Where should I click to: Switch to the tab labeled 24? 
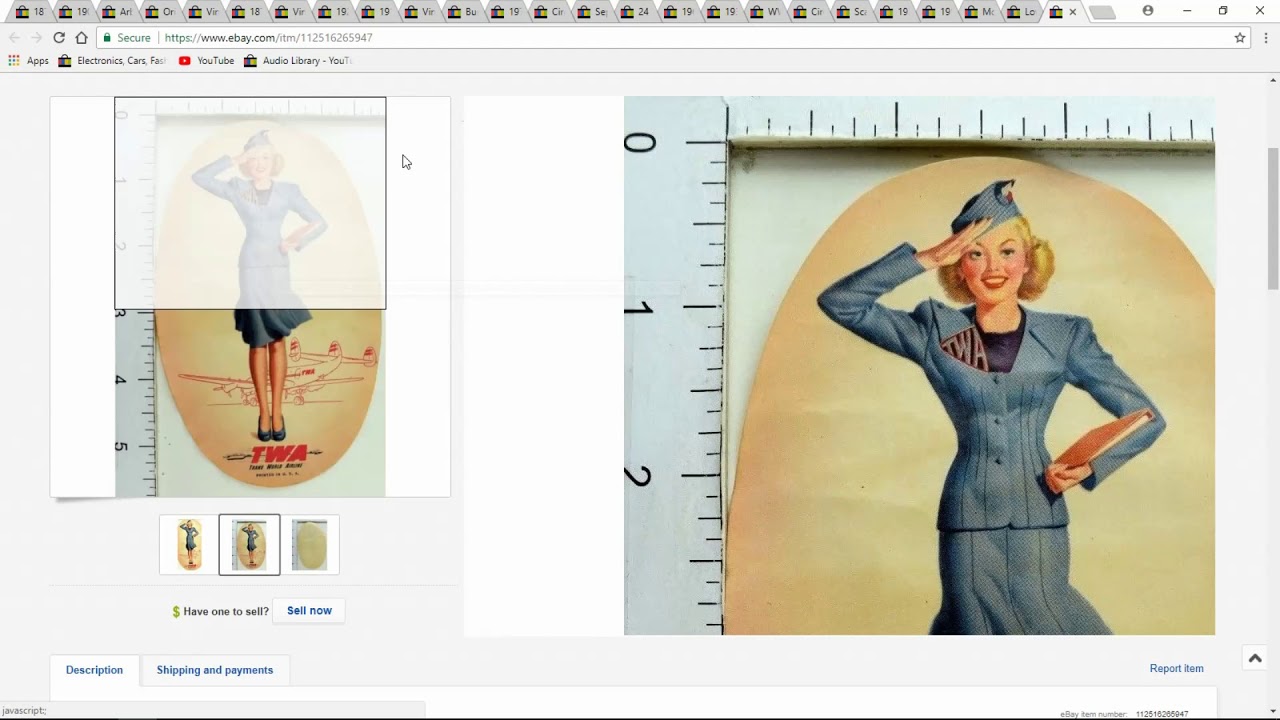coord(633,12)
